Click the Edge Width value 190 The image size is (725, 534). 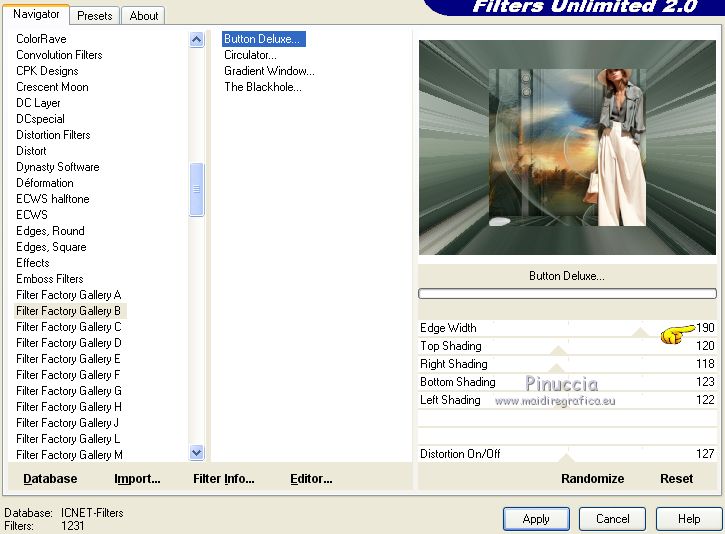(705, 328)
